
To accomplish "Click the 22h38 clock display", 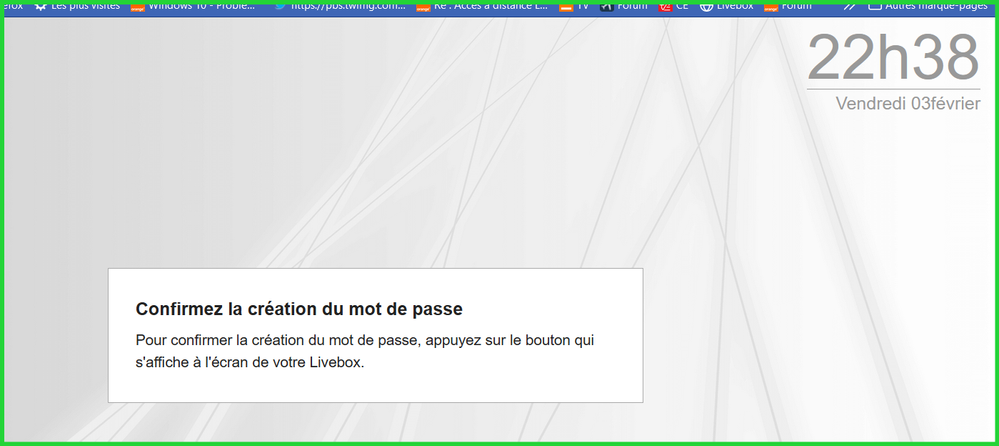I will point(893,57).
